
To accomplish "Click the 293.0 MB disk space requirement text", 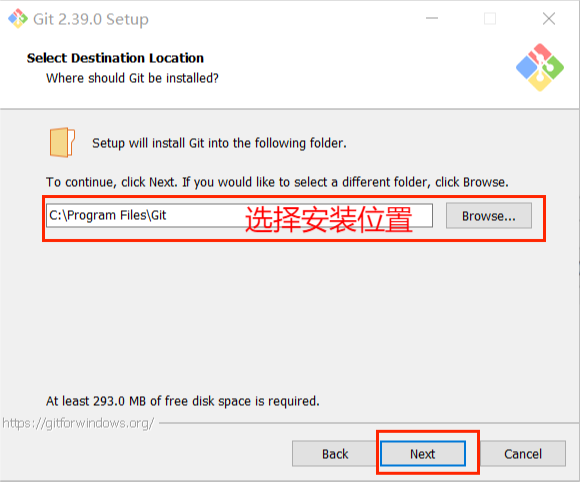I will click(x=183, y=401).
